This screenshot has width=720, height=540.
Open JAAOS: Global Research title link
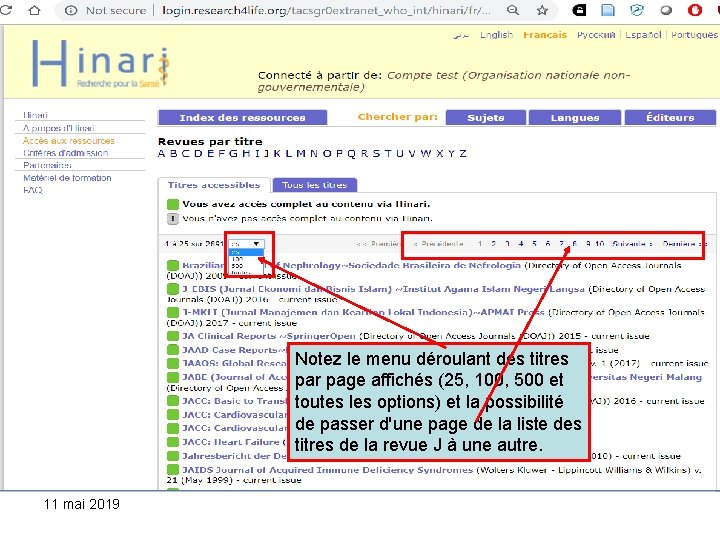234,363
